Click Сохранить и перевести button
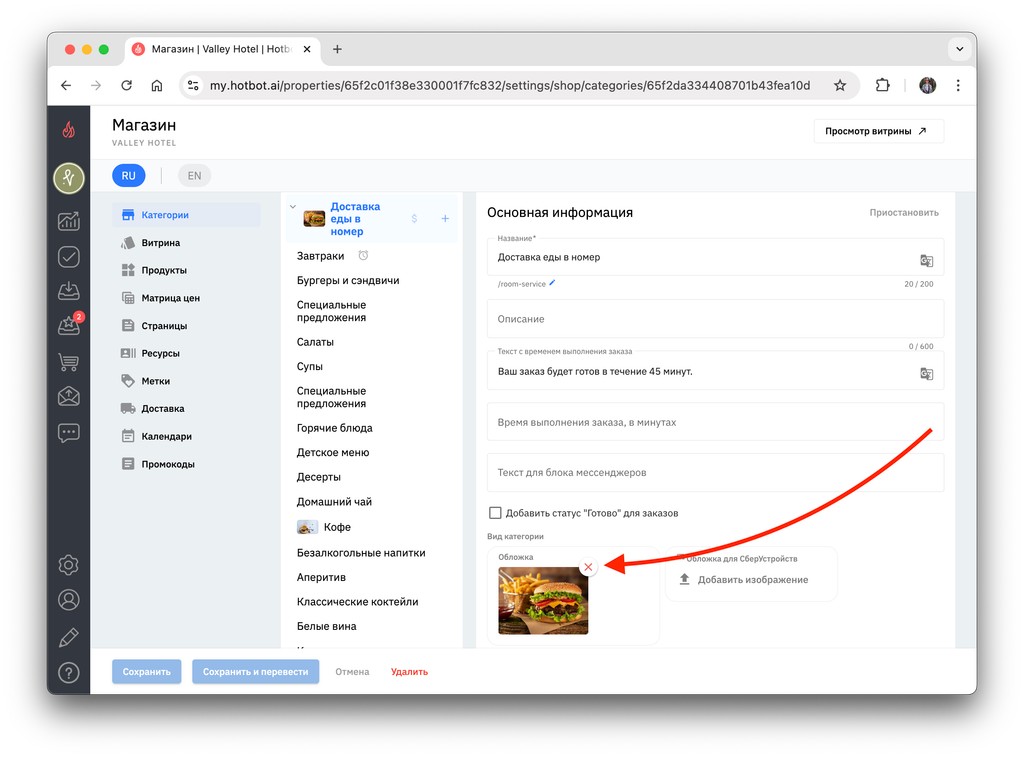This screenshot has height=757, width=1024. point(255,671)
